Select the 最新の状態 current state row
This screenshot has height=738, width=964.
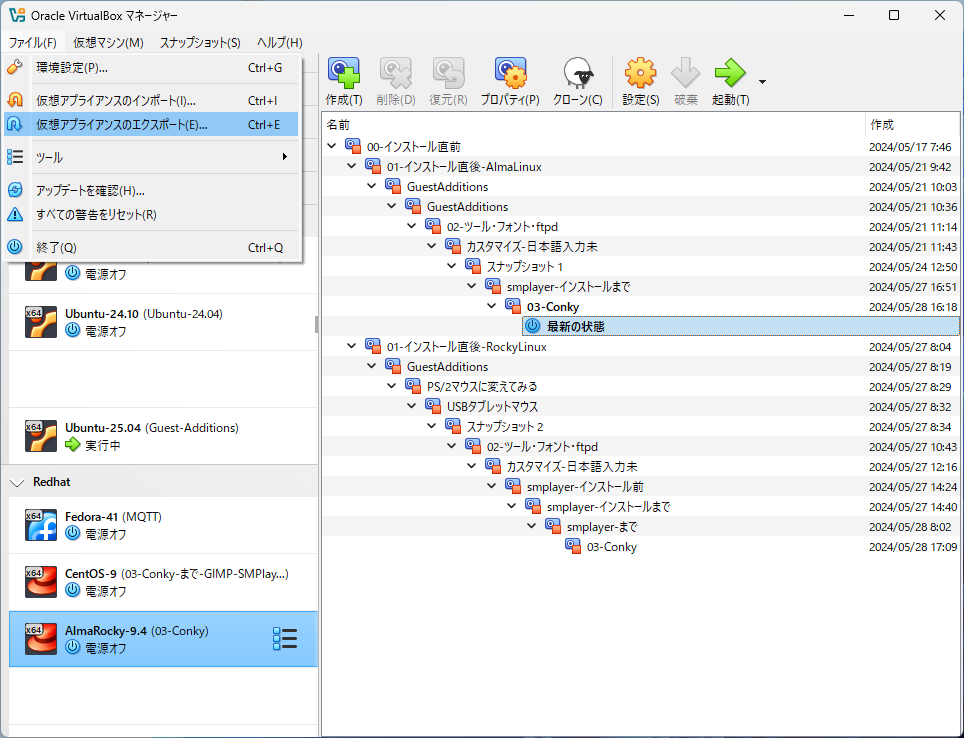point(741,327)
